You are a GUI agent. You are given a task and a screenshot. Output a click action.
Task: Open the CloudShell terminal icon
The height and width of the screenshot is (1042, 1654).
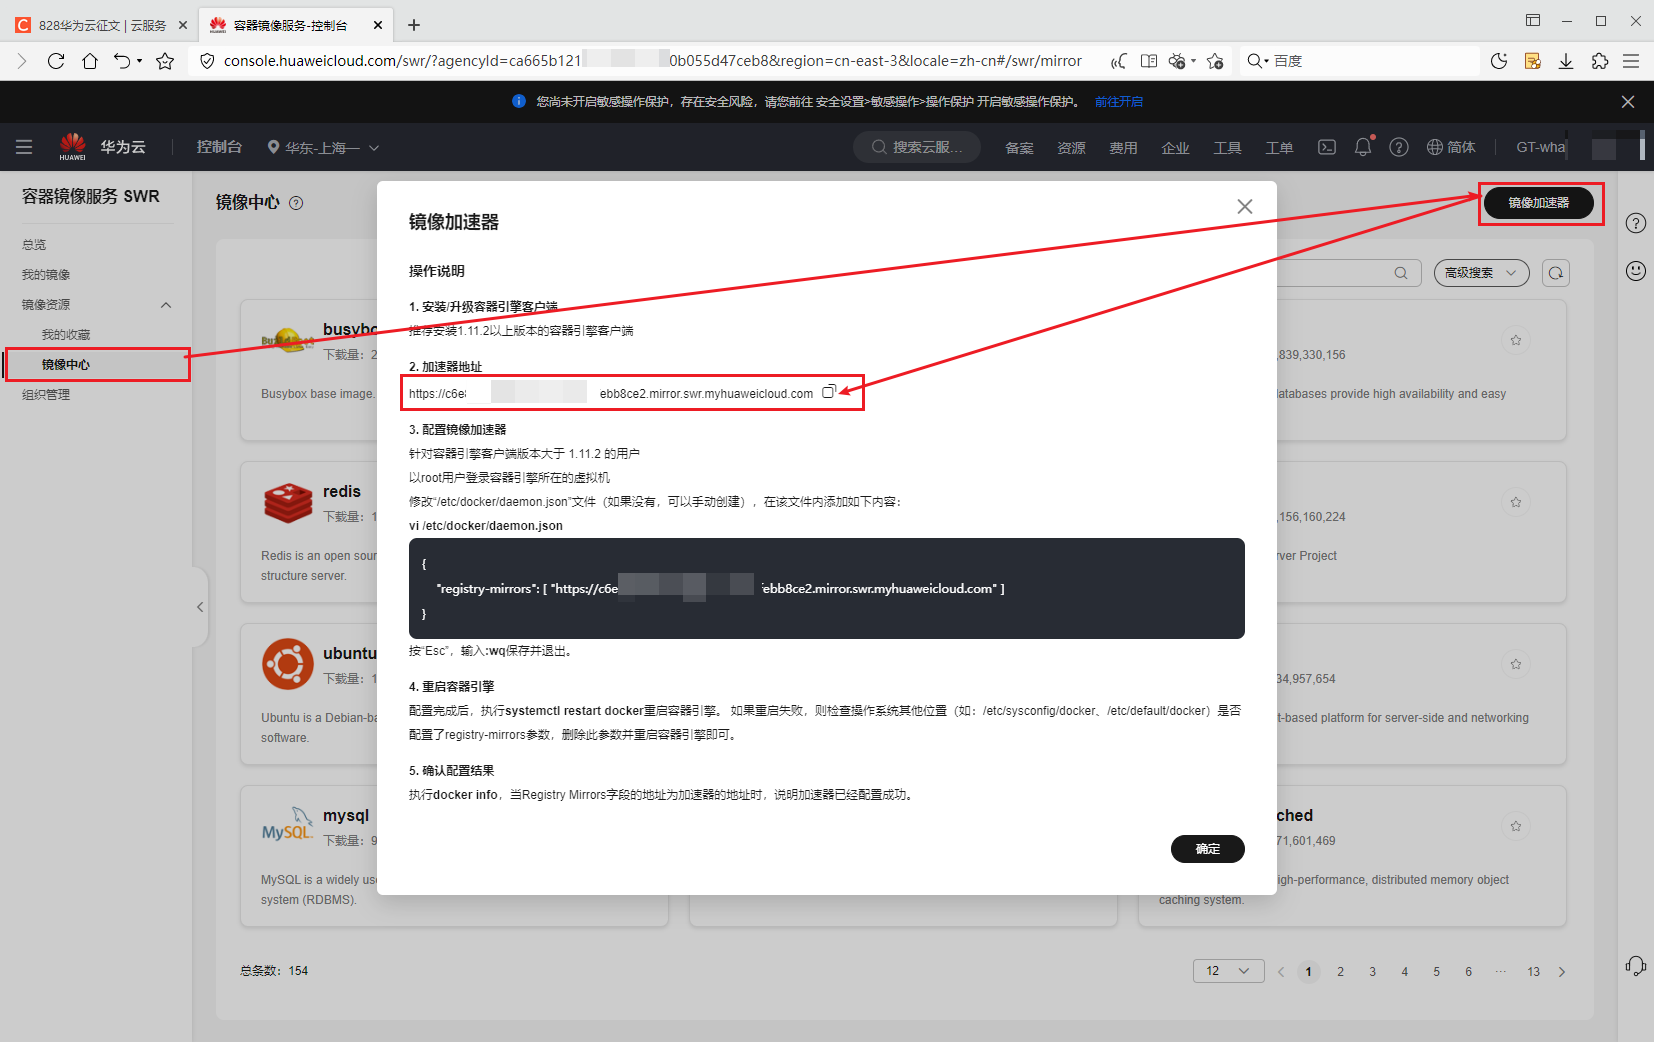tap(1327, 147)
